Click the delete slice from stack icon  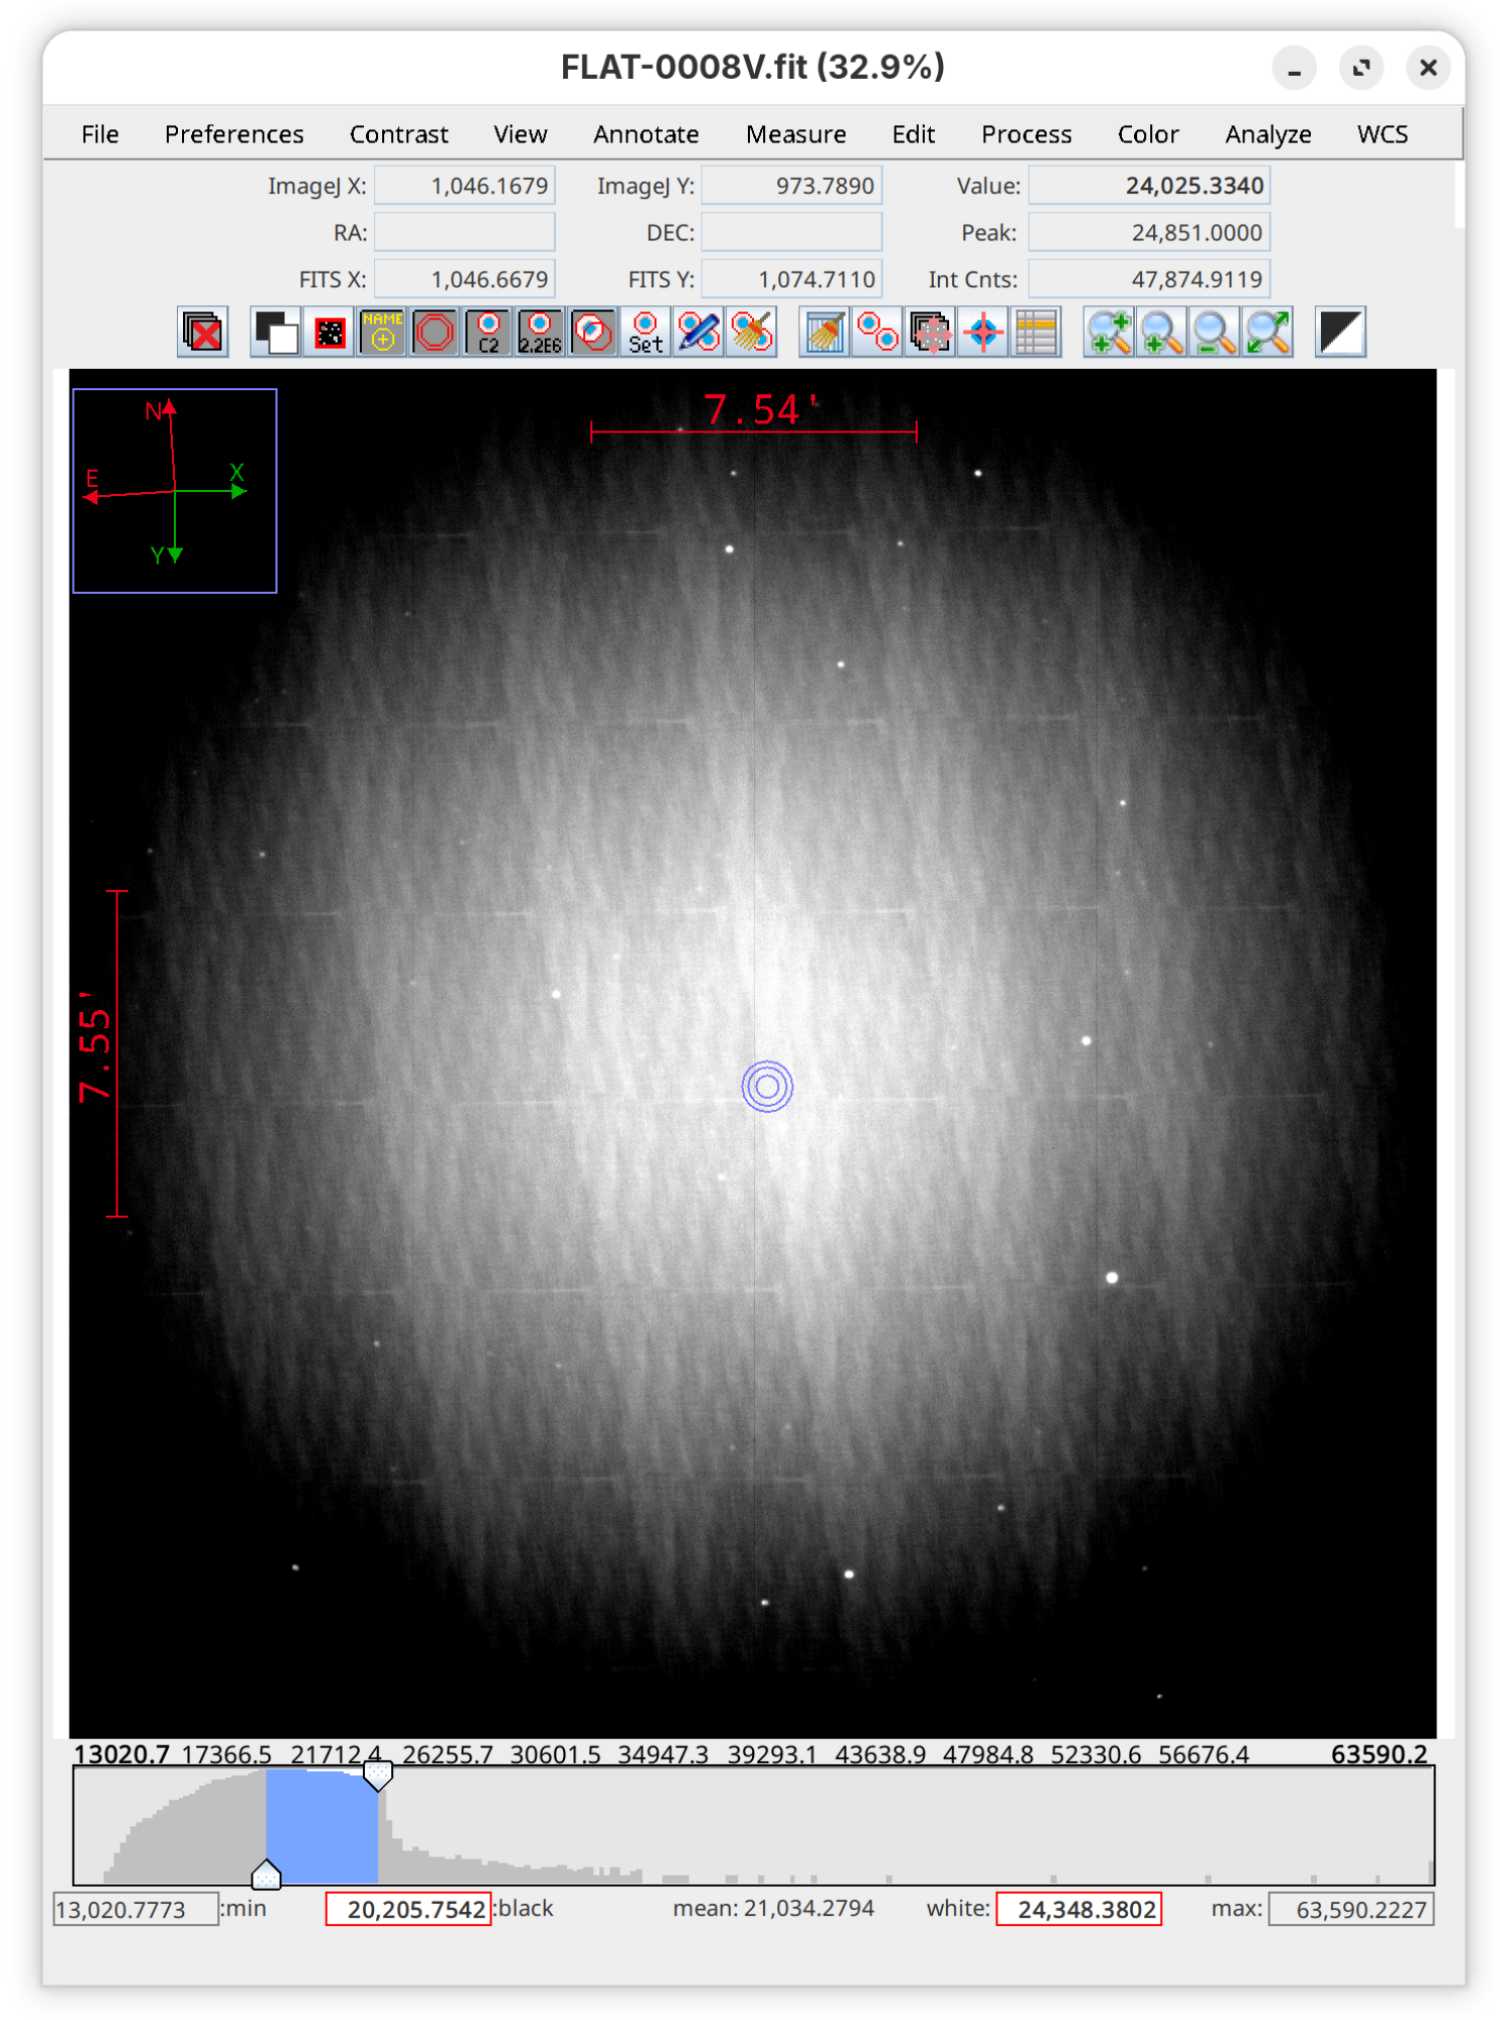tap(203, 332)
